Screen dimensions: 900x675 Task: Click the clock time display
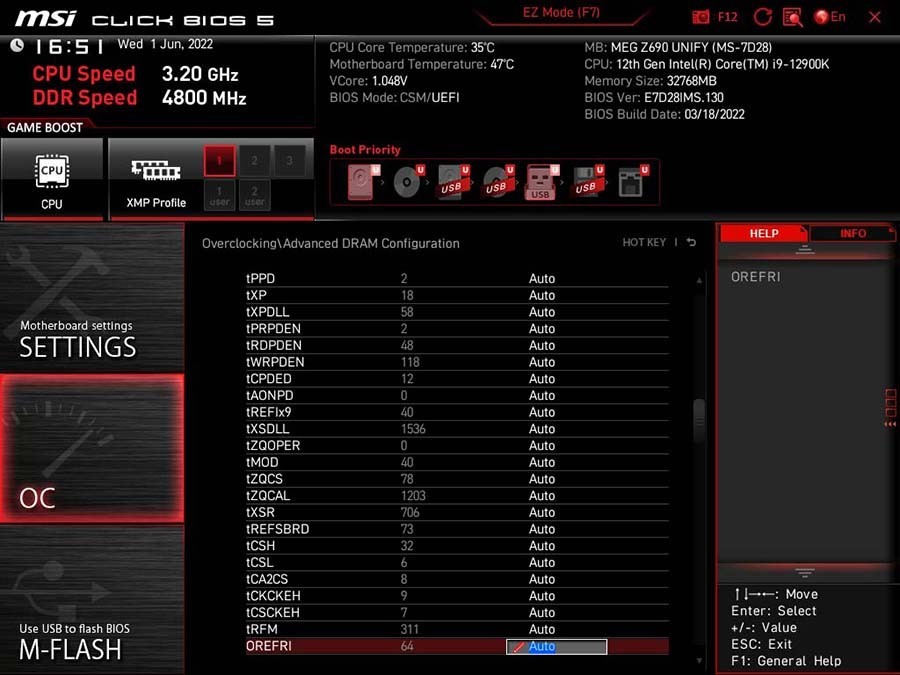click(x=69, y=46)
